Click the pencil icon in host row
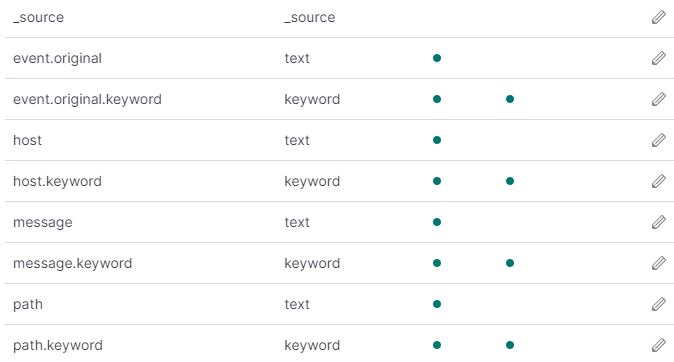Image resolution: width=674 pixels, height=362 pixels. [659, 140]
